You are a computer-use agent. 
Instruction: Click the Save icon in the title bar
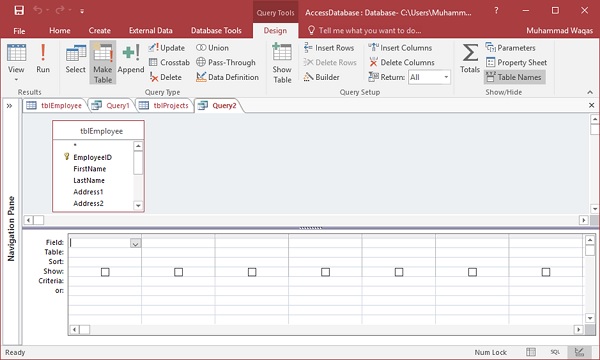coord(19,10)
